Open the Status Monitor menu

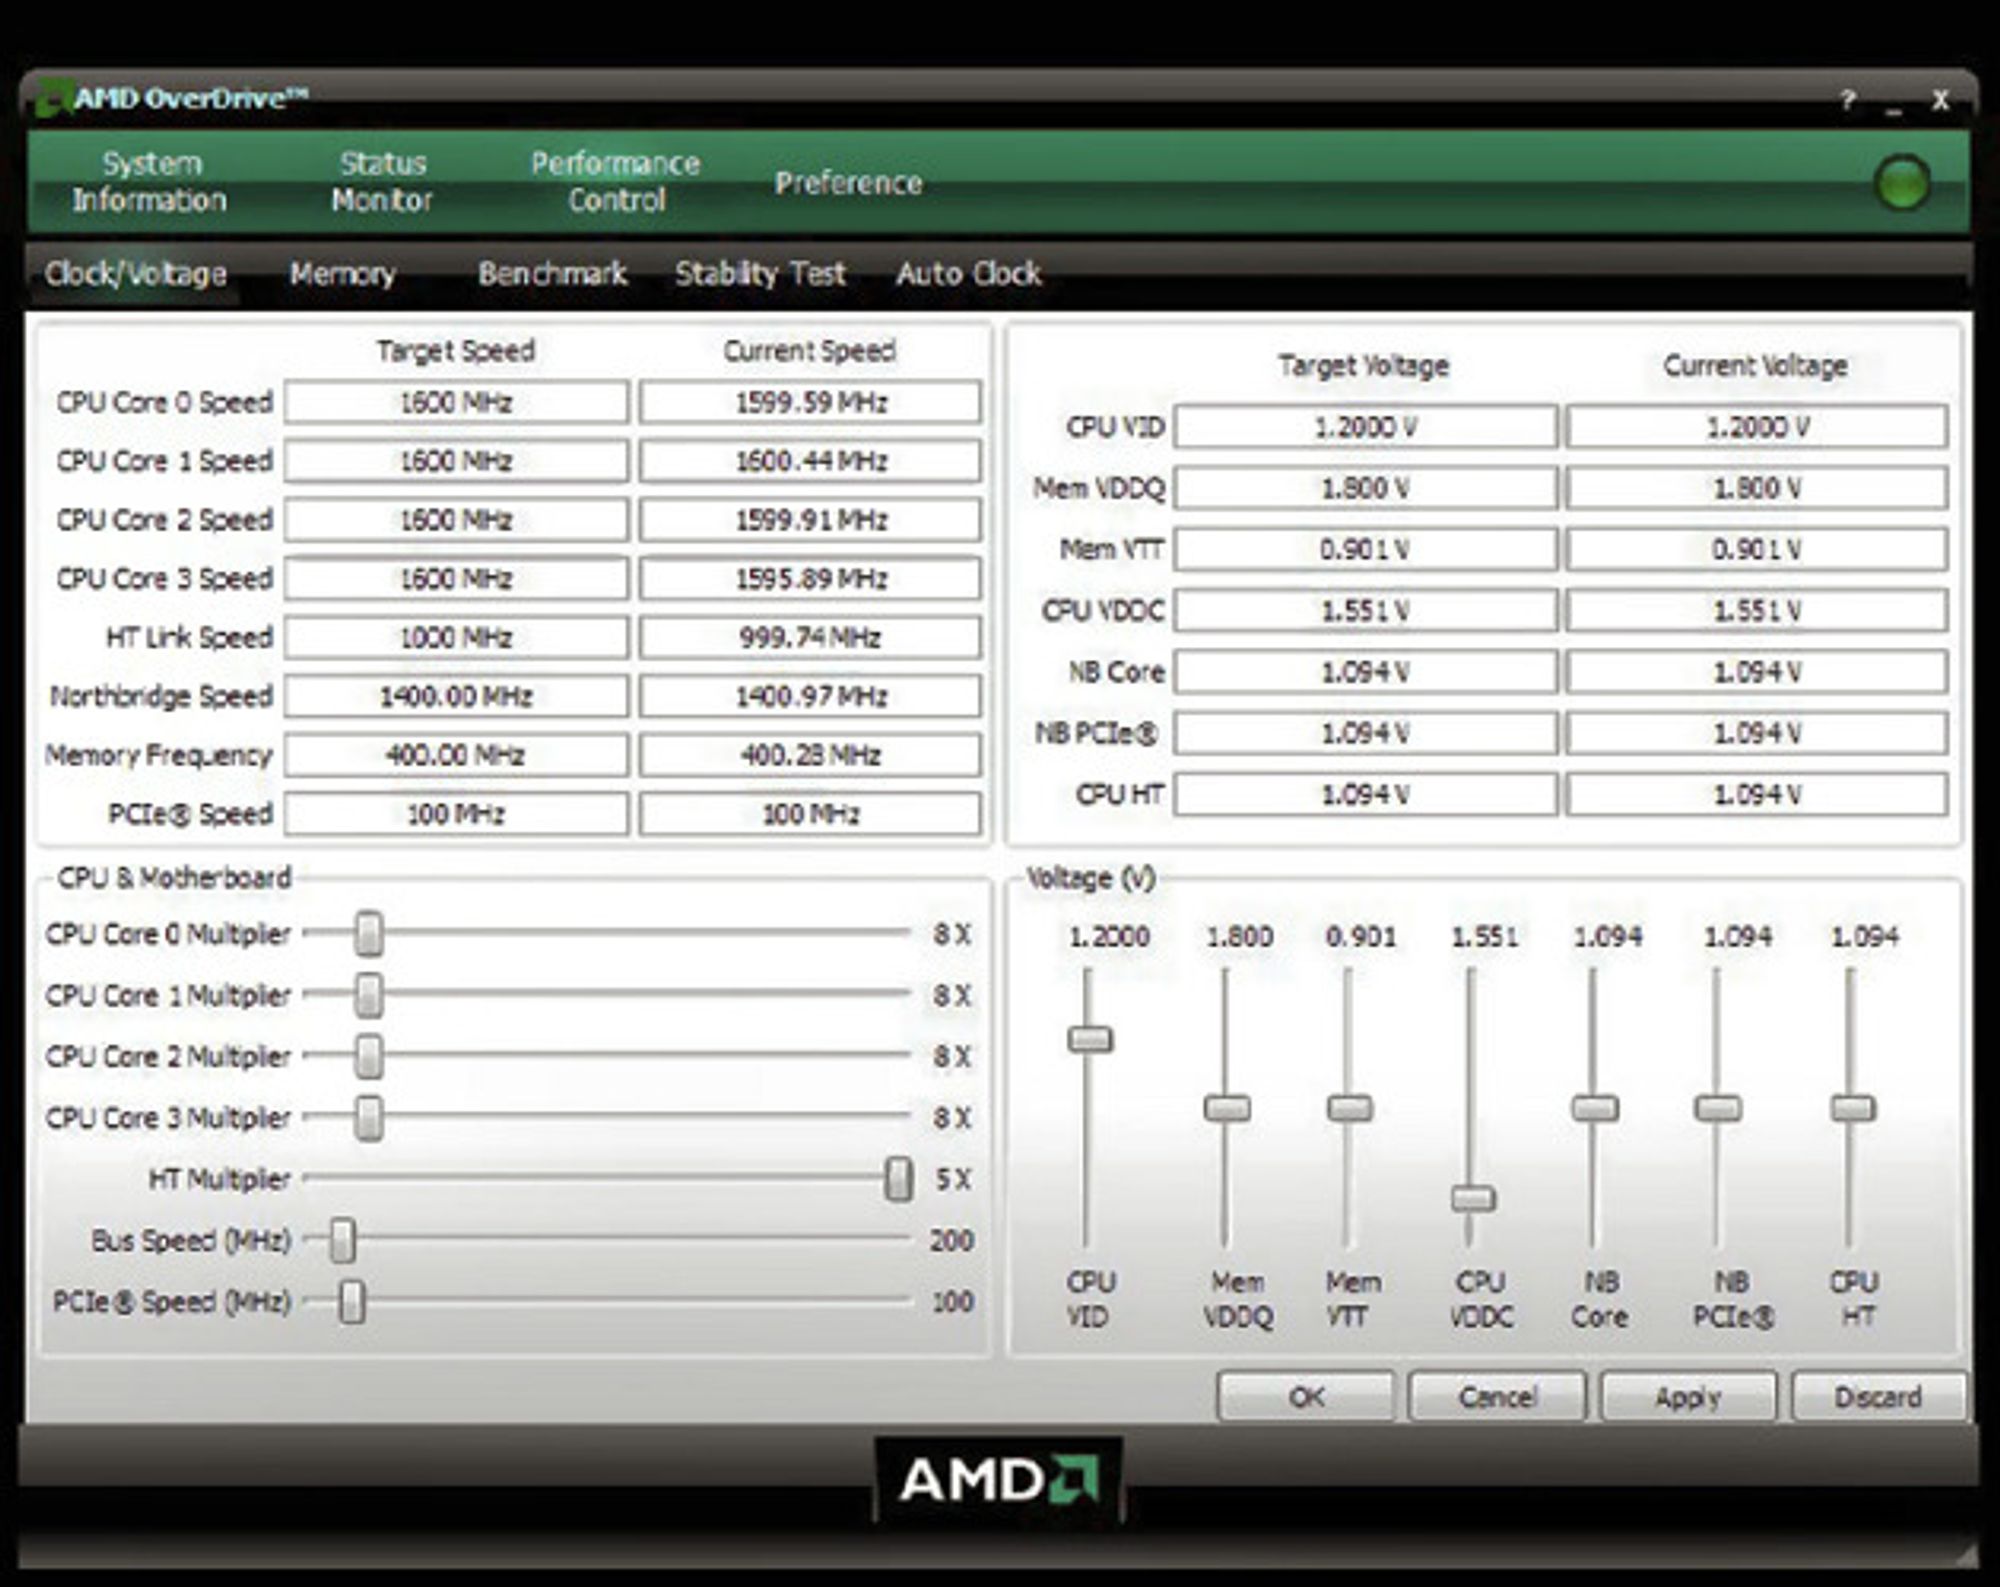pos(382,182)
